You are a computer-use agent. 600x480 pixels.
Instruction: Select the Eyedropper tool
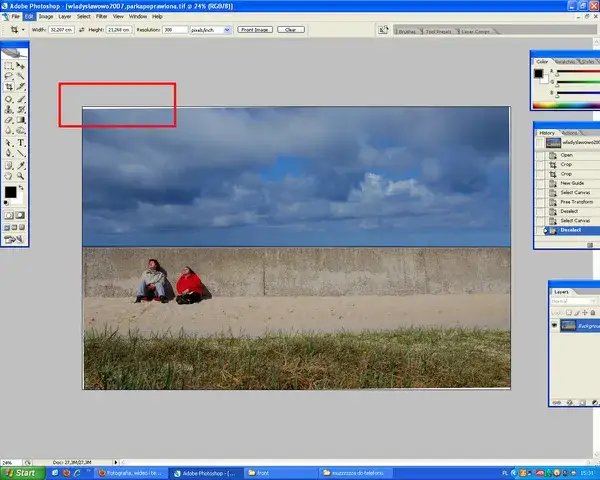20,165
